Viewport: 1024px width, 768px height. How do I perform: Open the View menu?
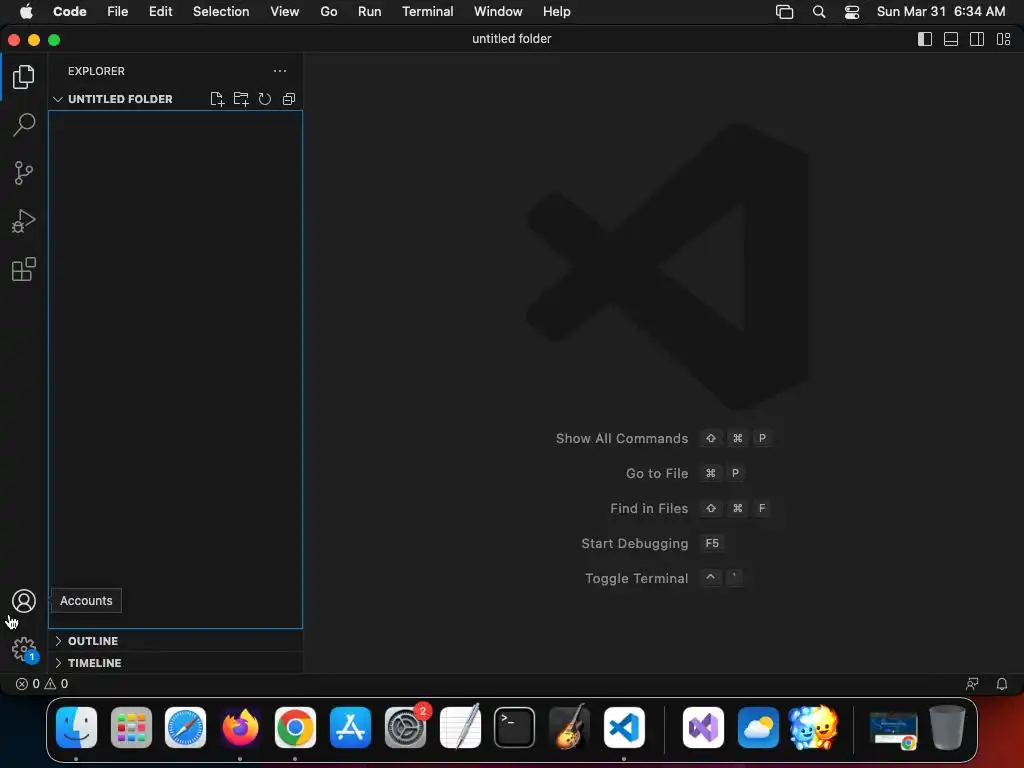click(285, 12)
